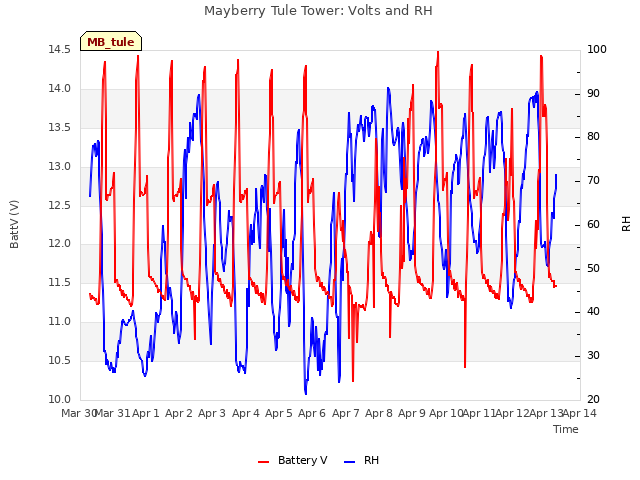The width and height of the screenshot is (640, 480).
Task: Click the 11.0 left axis value
Action: tap(60, 322)
